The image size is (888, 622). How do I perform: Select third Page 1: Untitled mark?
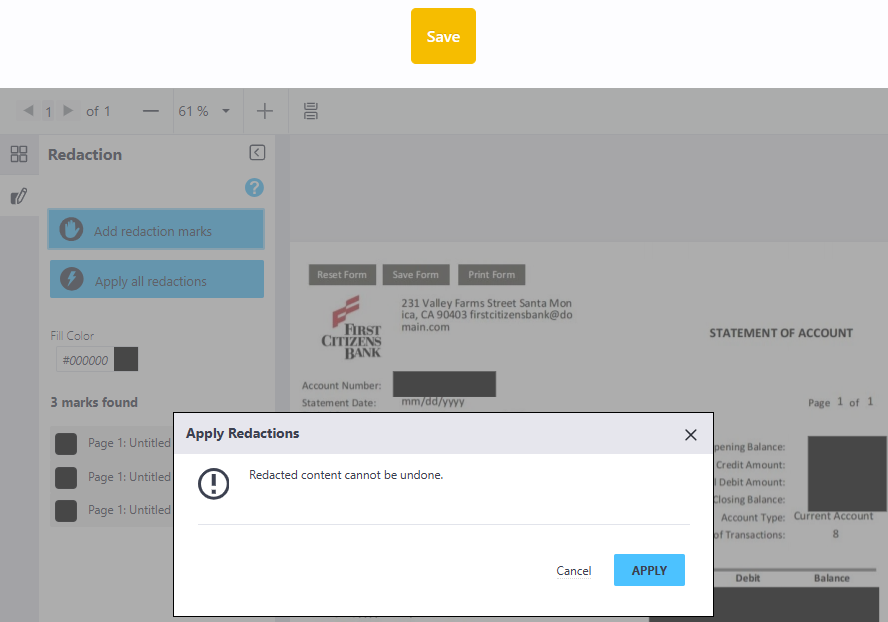pos(112,510)
